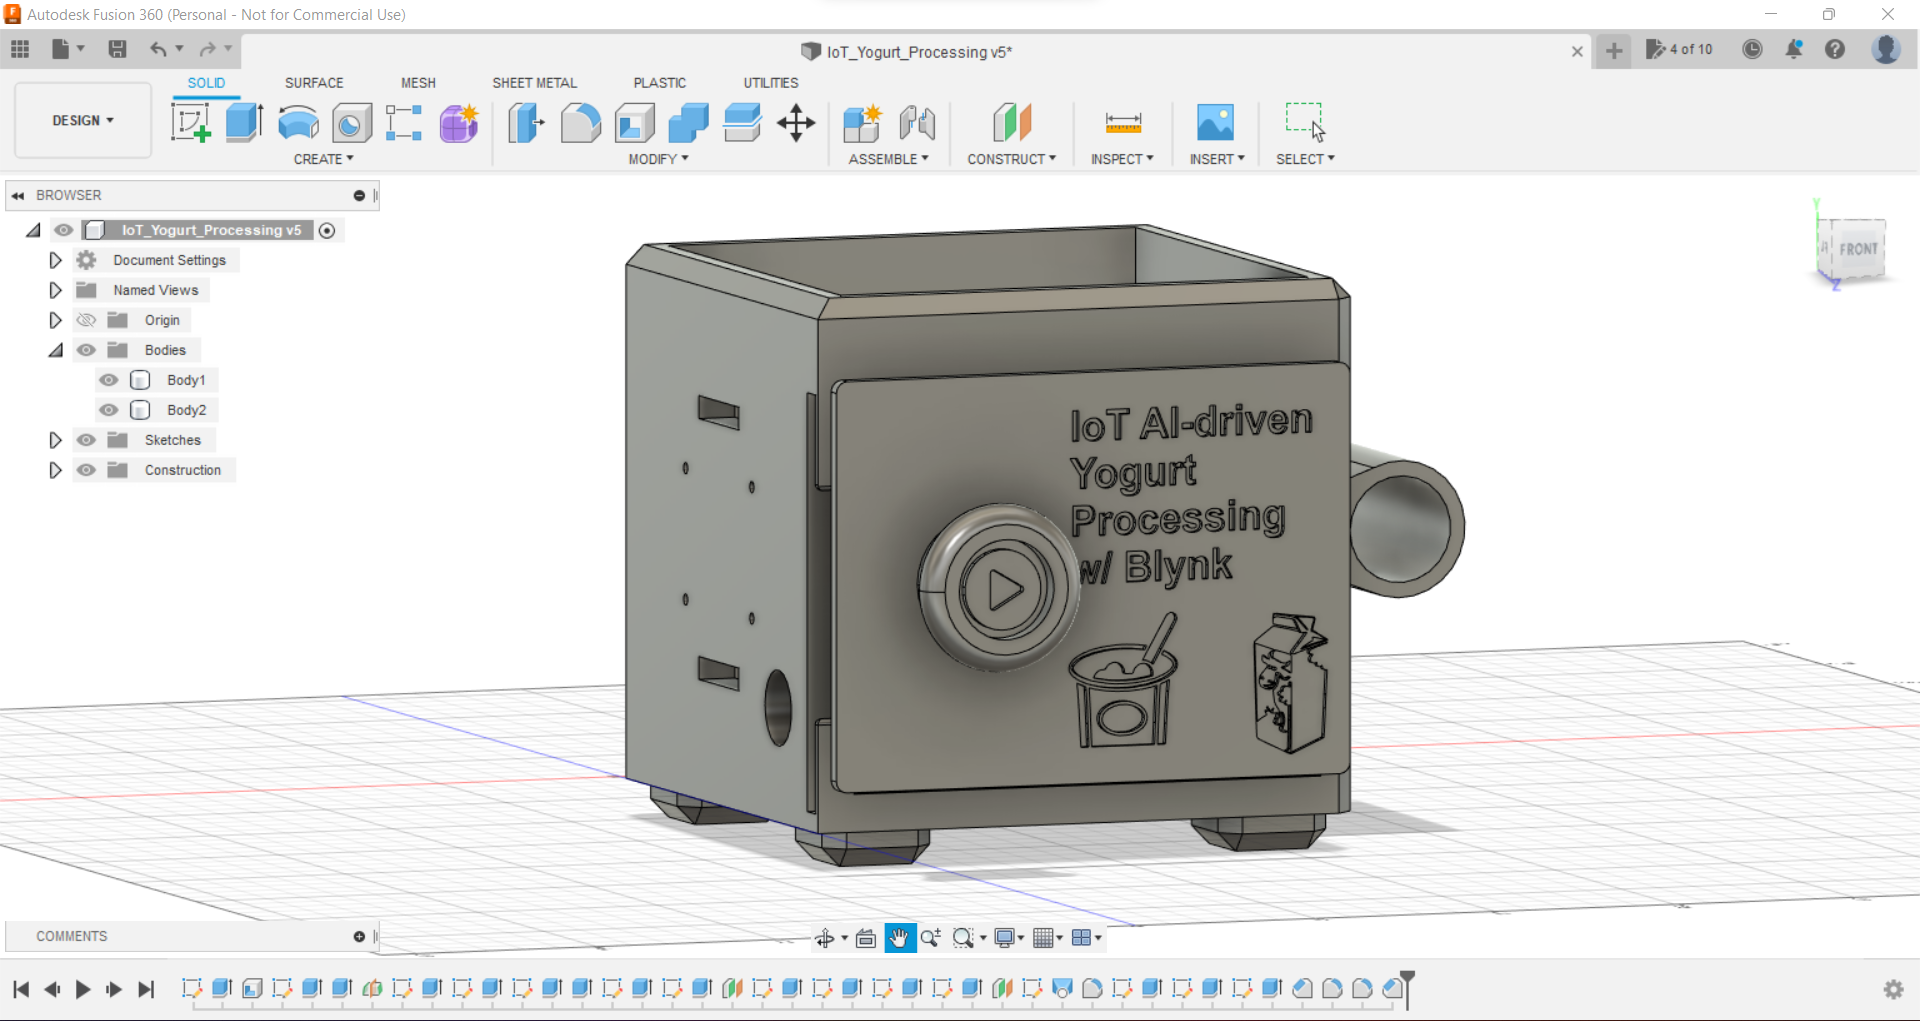
Task: Open the CREATE dropdown menu
Action: (323, 159)
